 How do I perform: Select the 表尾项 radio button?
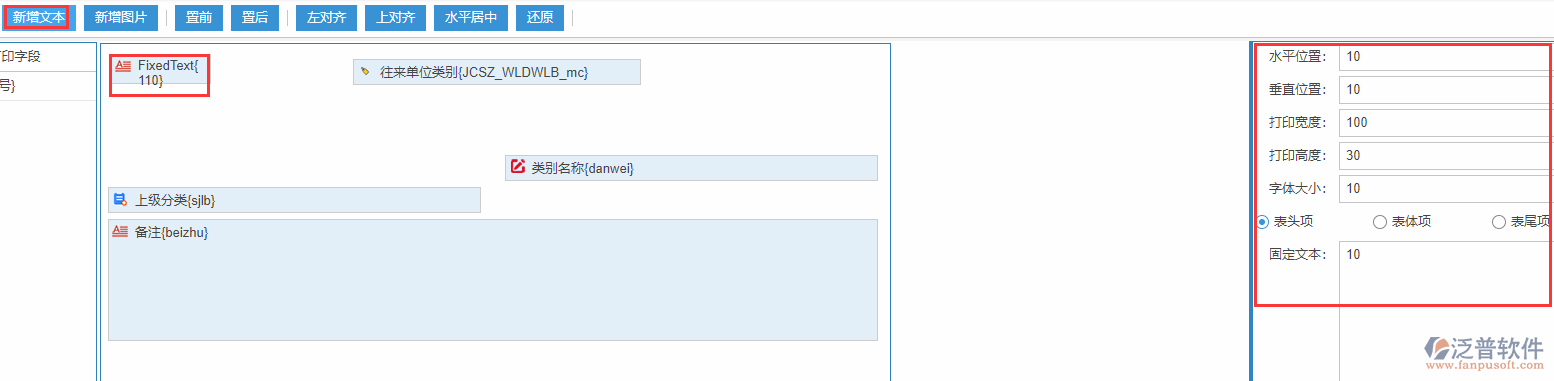pyautogui.click(x=1499, y=222)
